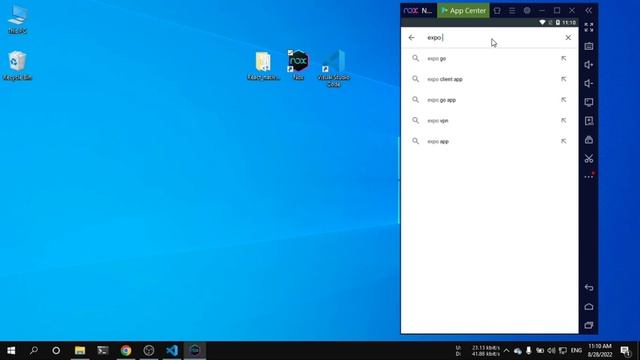Open the Nox hamburger menu
Image resolution: width=640 pixels, height=360 pixels.
pyautogui.click(x=512, y=11)
